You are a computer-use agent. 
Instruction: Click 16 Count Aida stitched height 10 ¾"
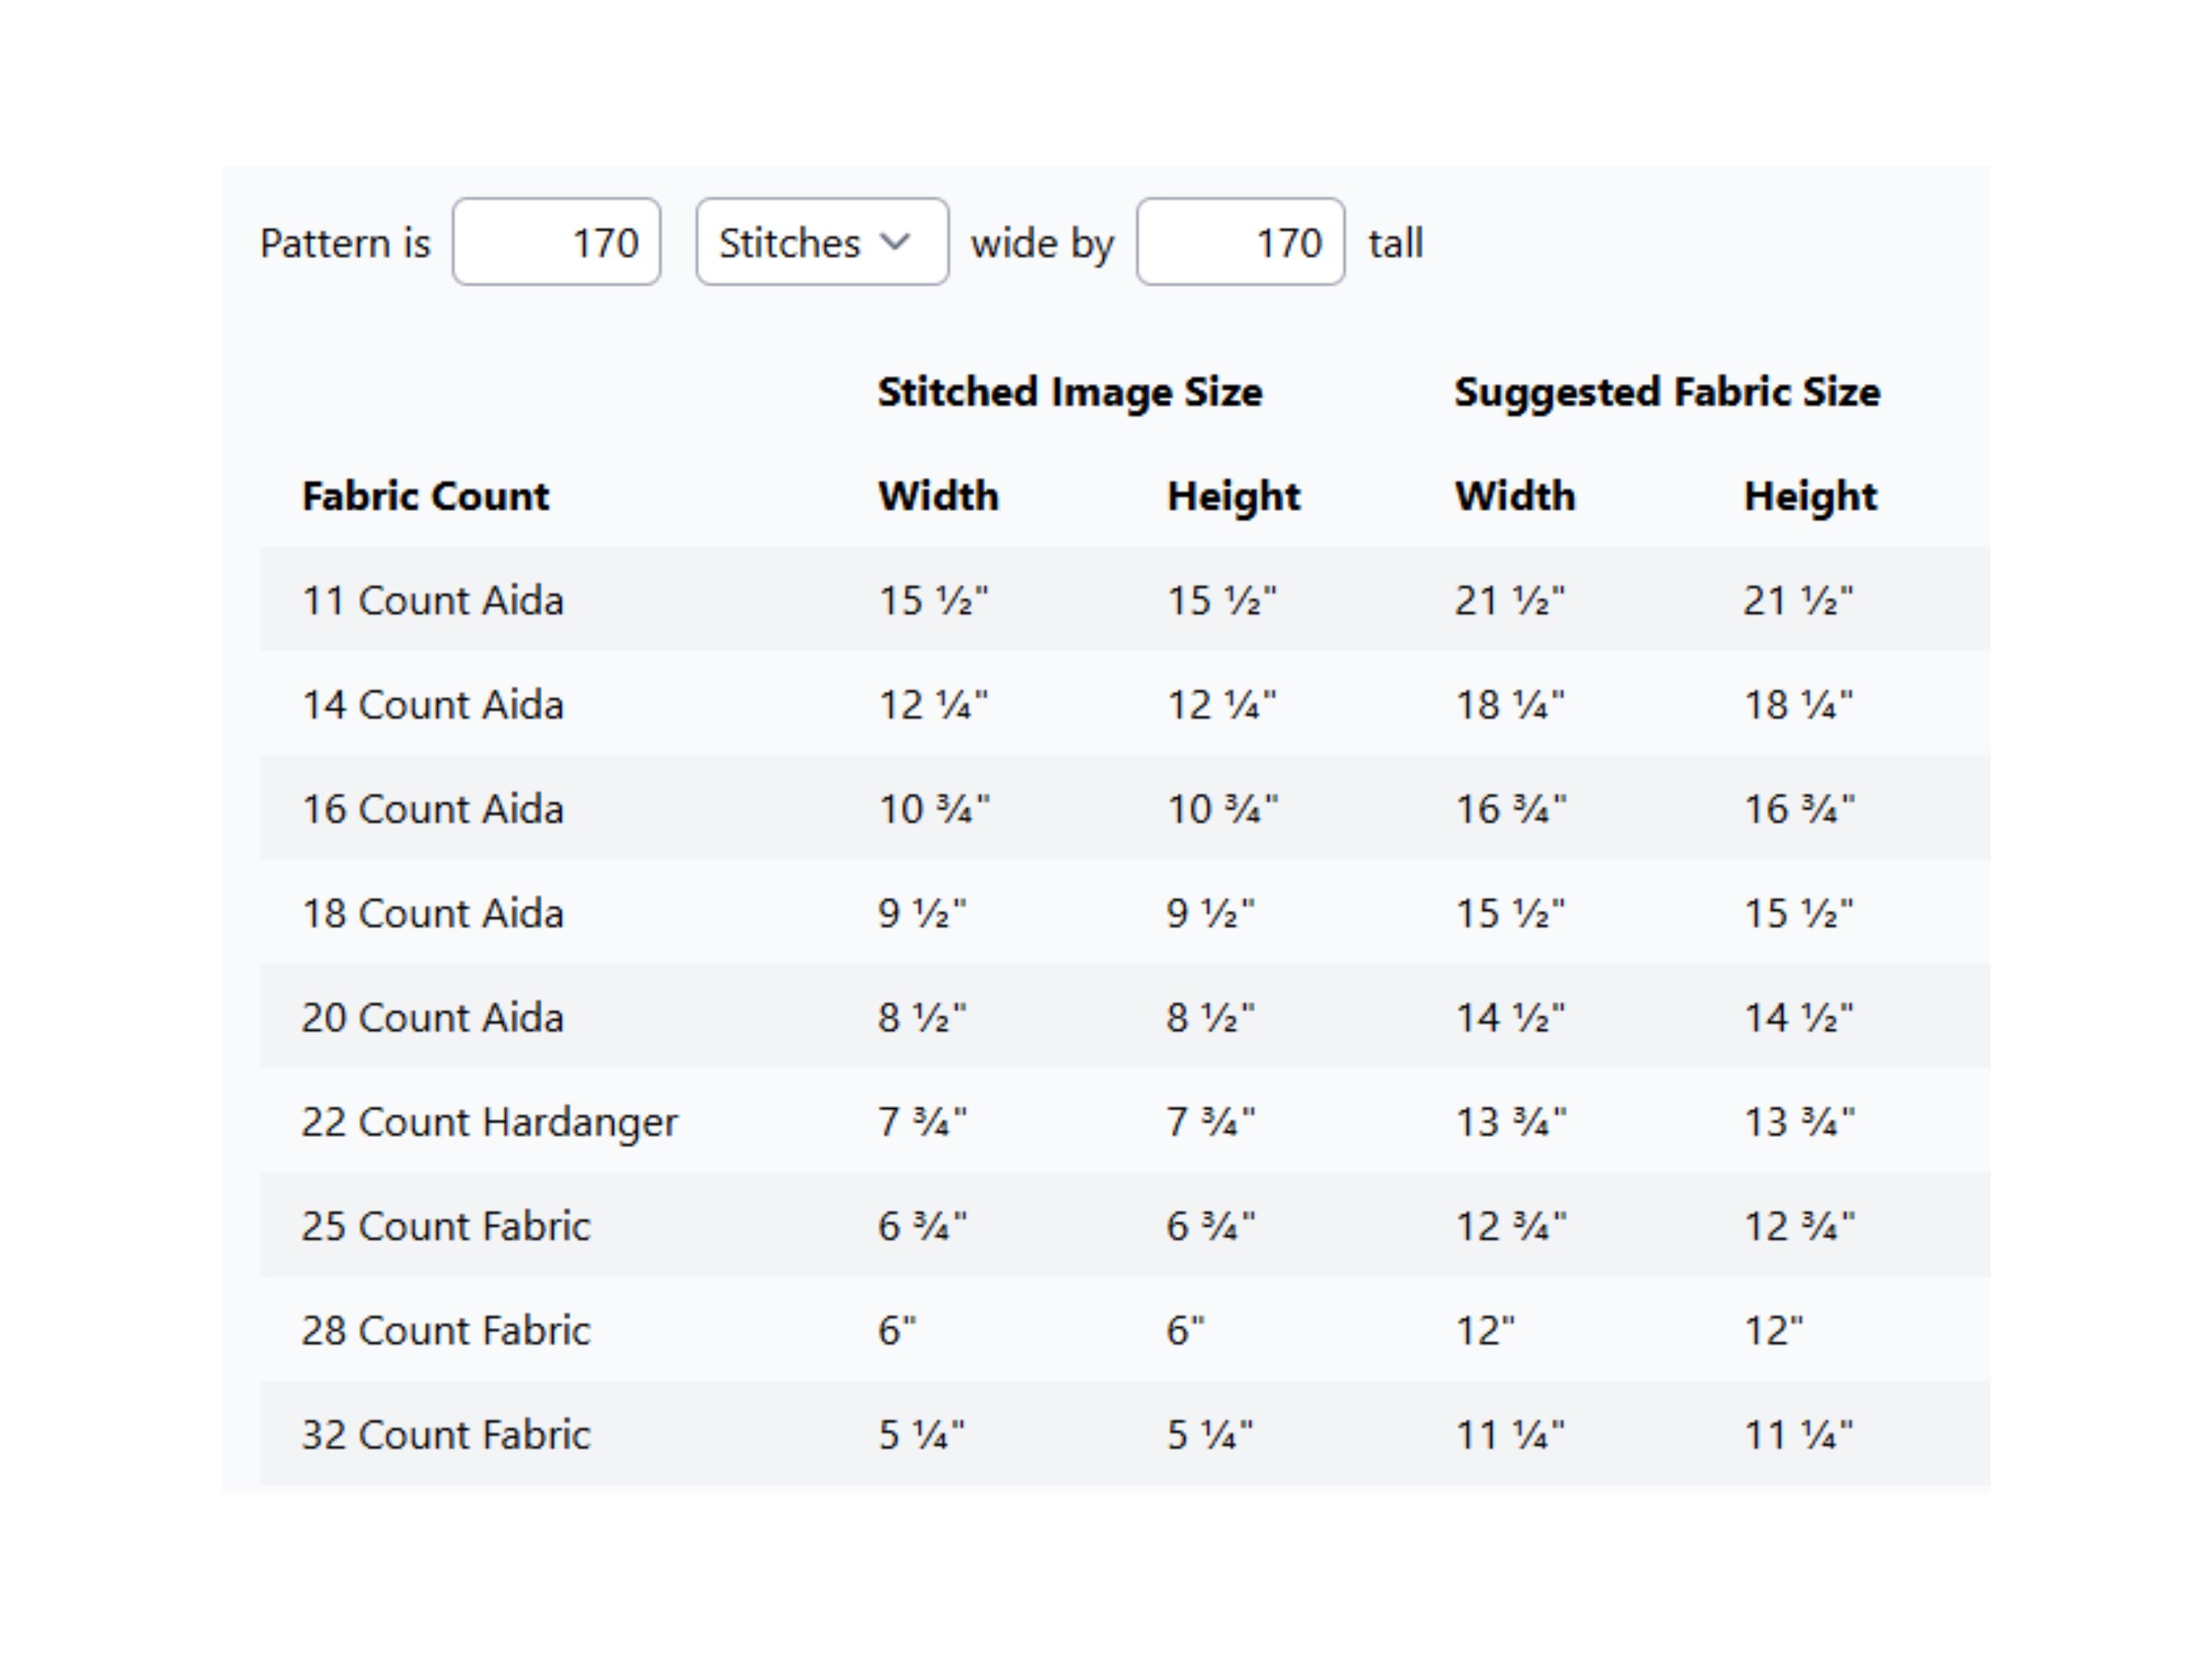point(1223,809)
